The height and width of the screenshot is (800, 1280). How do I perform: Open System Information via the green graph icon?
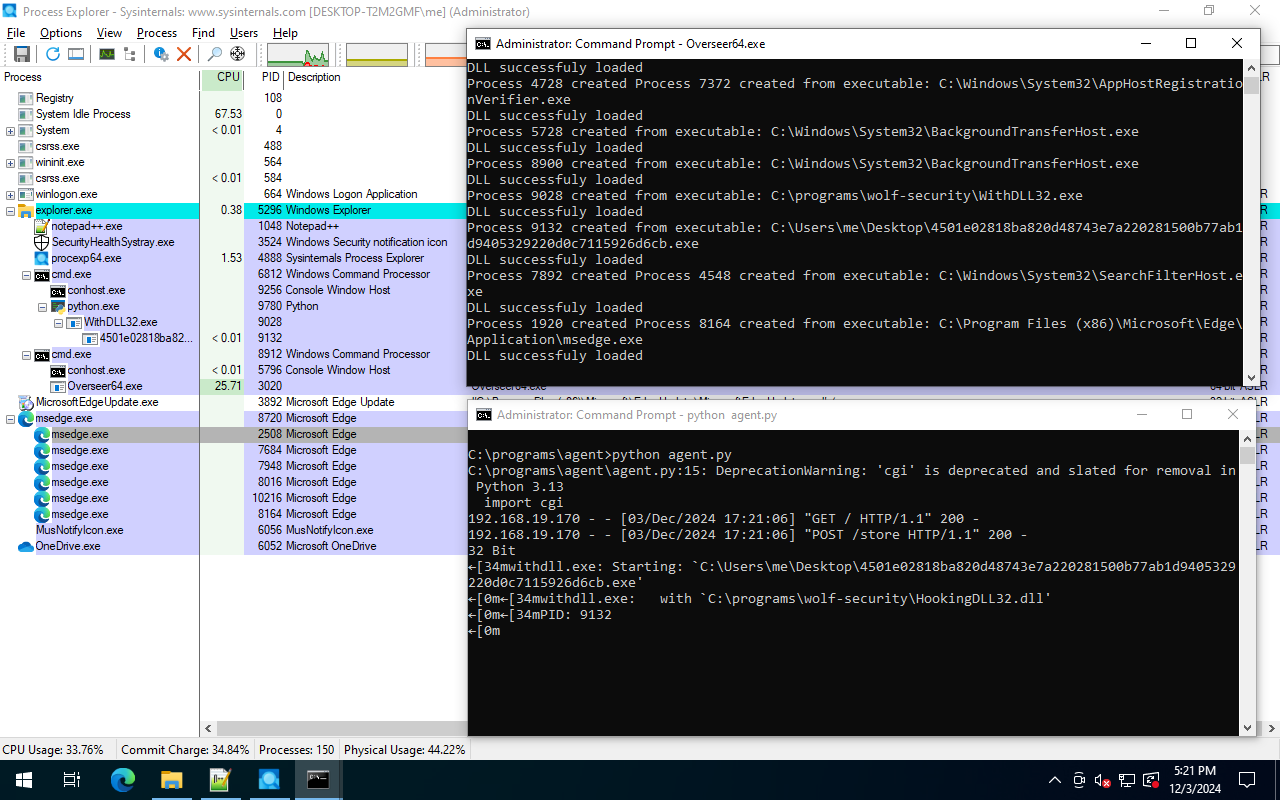click(106, 54)
